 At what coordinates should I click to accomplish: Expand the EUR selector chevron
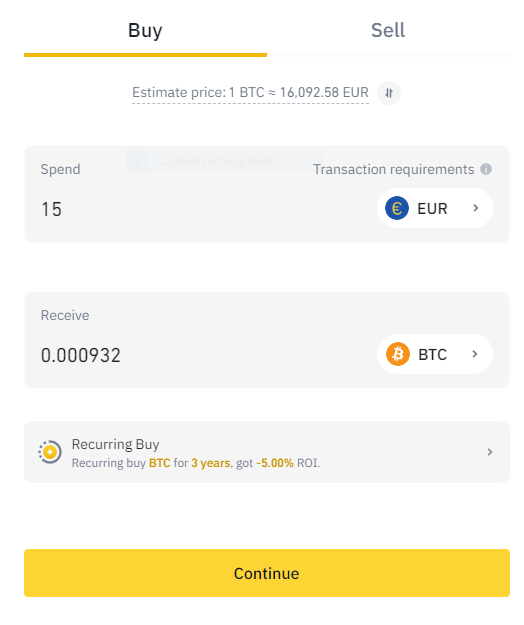[475, 208]
